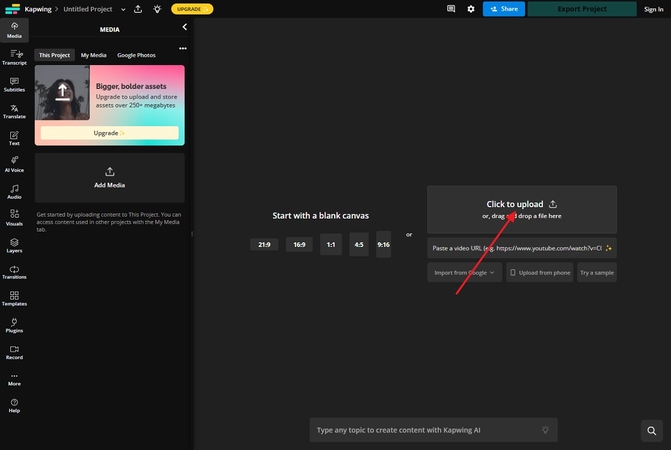
Task: Click the Share button
Action: [504, 9]
